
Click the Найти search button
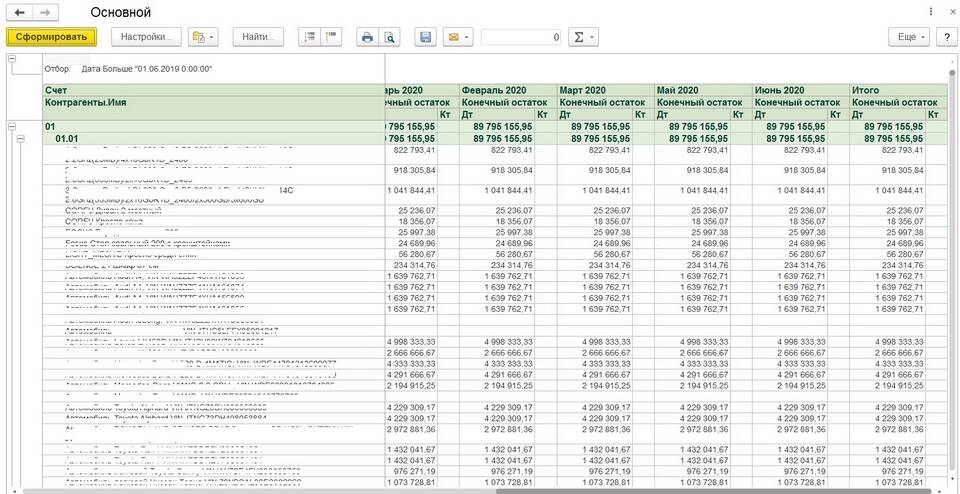(258, 37)
